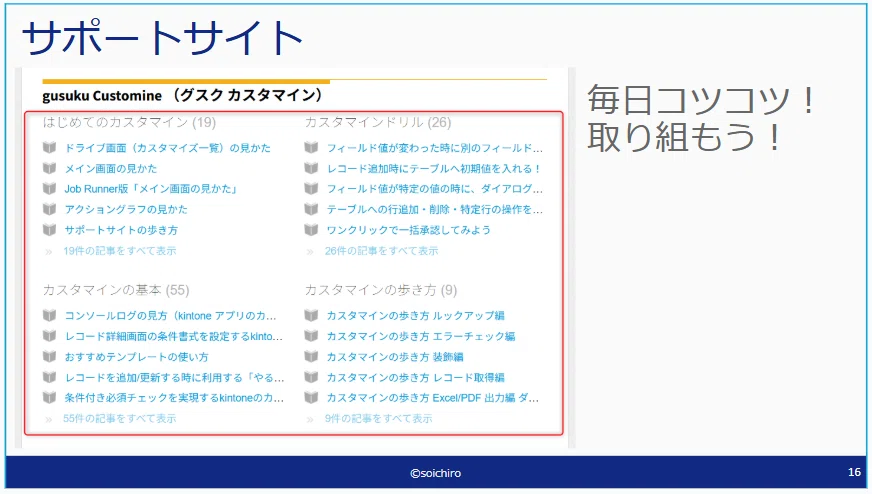
Task: Open Job Runner版「メイン画面の見かた」 article link
Action: click(x=151, y=189)
